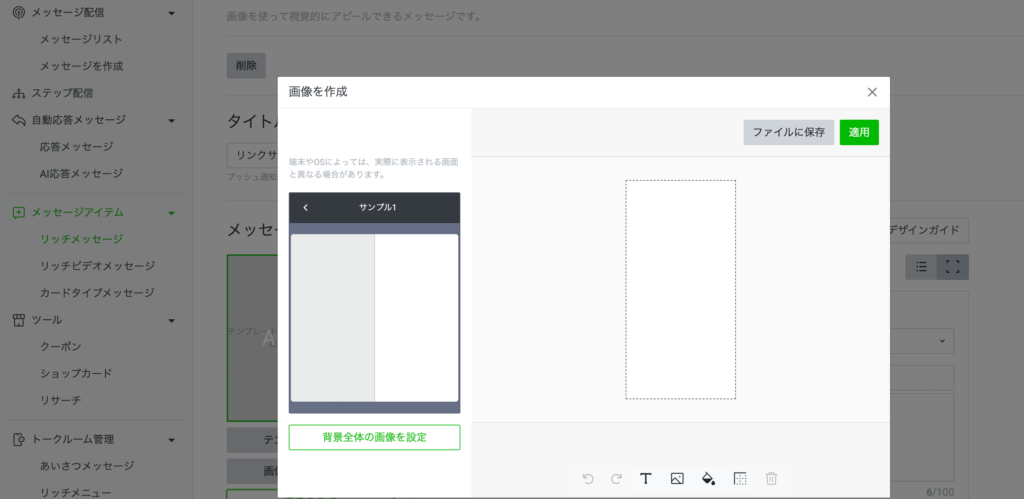Click the ファイルに保存 button

788,133
